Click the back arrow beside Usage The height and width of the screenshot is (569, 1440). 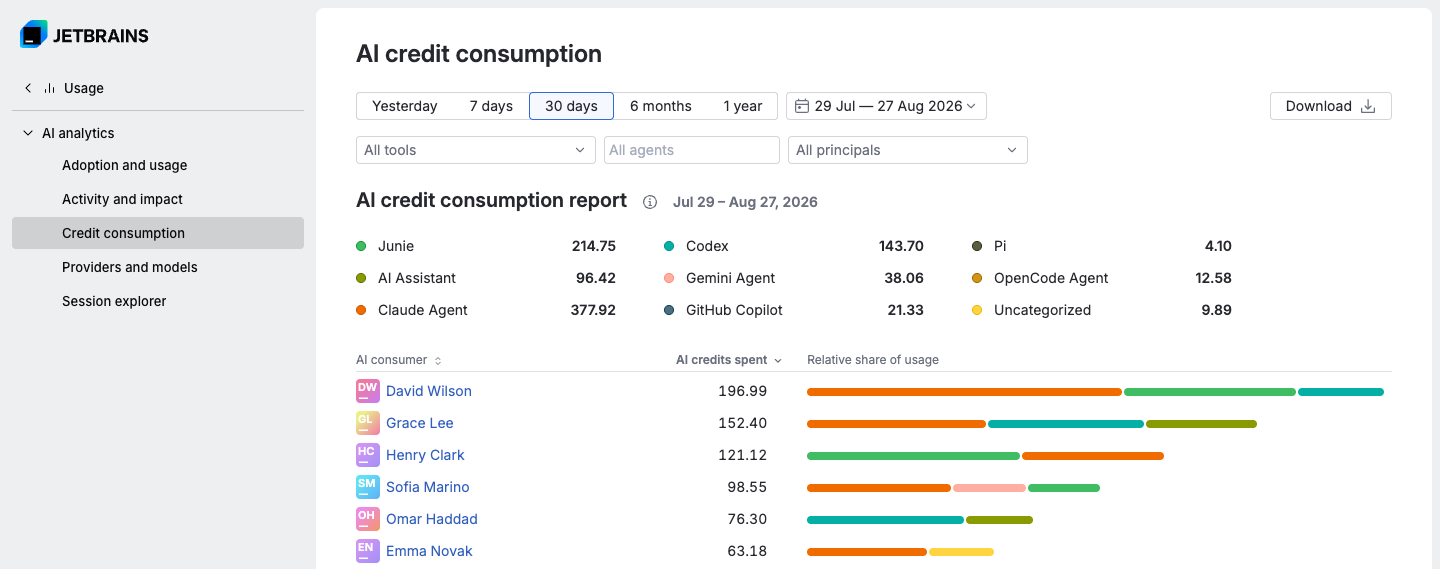(x=28, y=88)
